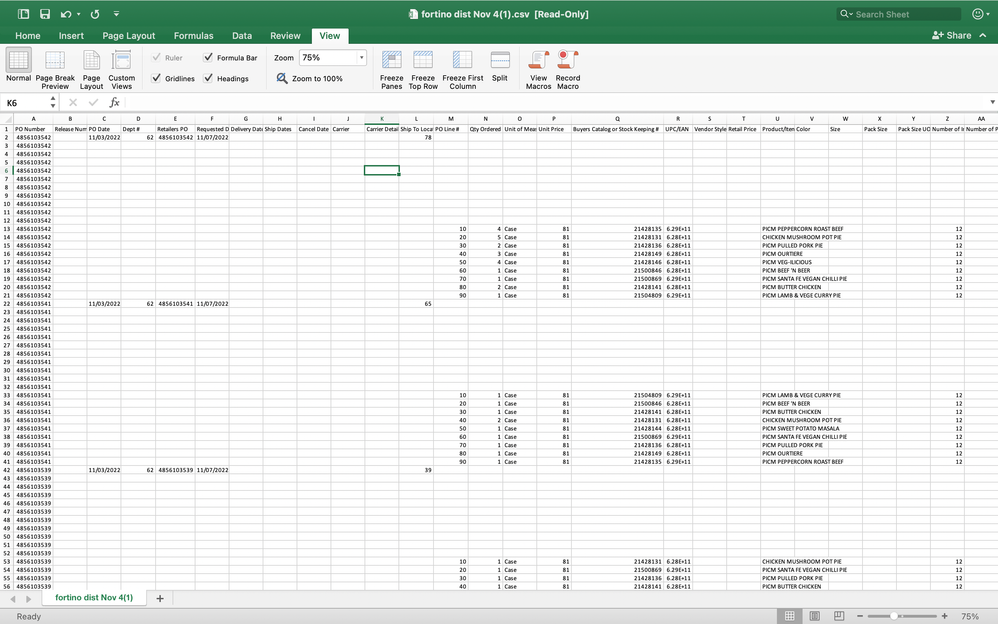This screenshot has width=998, height=624.
Task: Open View Macros
Action: coord(538,69)
